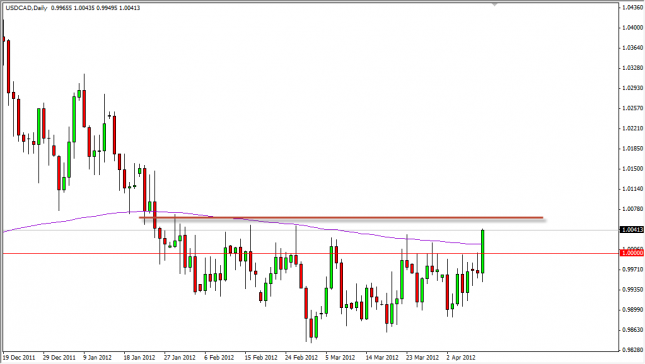The image size is (645, 364).
Task: Select the brown horizontal resistance line
Action: (341, 218)
